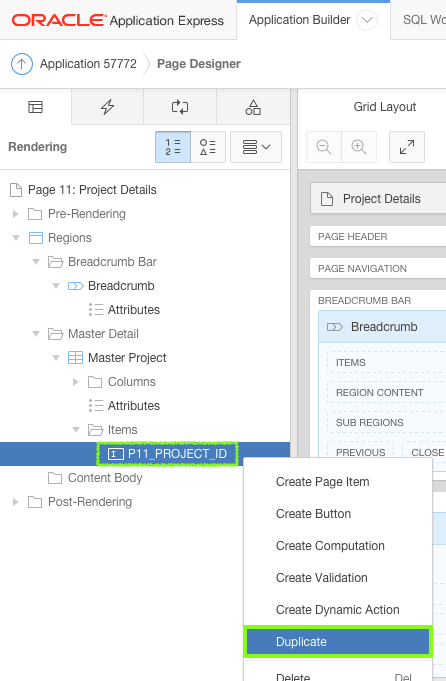Select Project Details page header in grid
Viewport: 446px width, 681px height.
(x=378, y=198)
